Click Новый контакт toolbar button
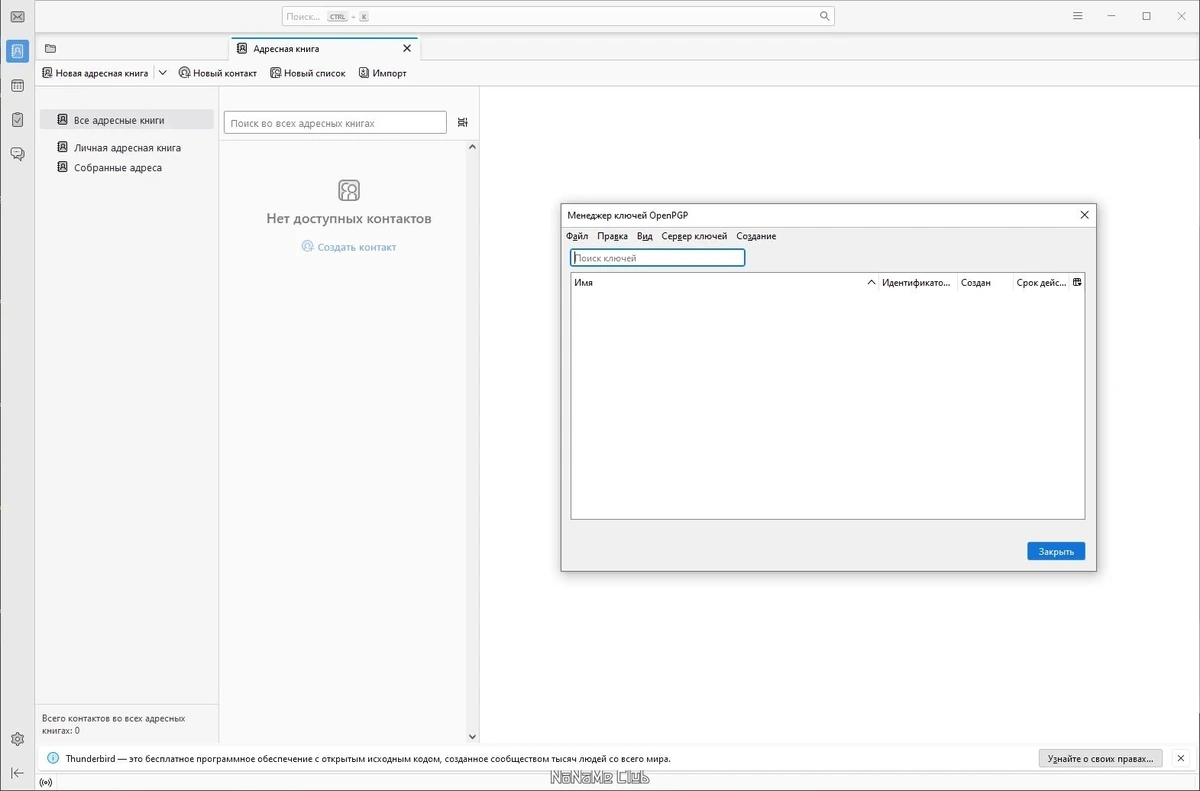1200x791 pixels. pos(218,73)
